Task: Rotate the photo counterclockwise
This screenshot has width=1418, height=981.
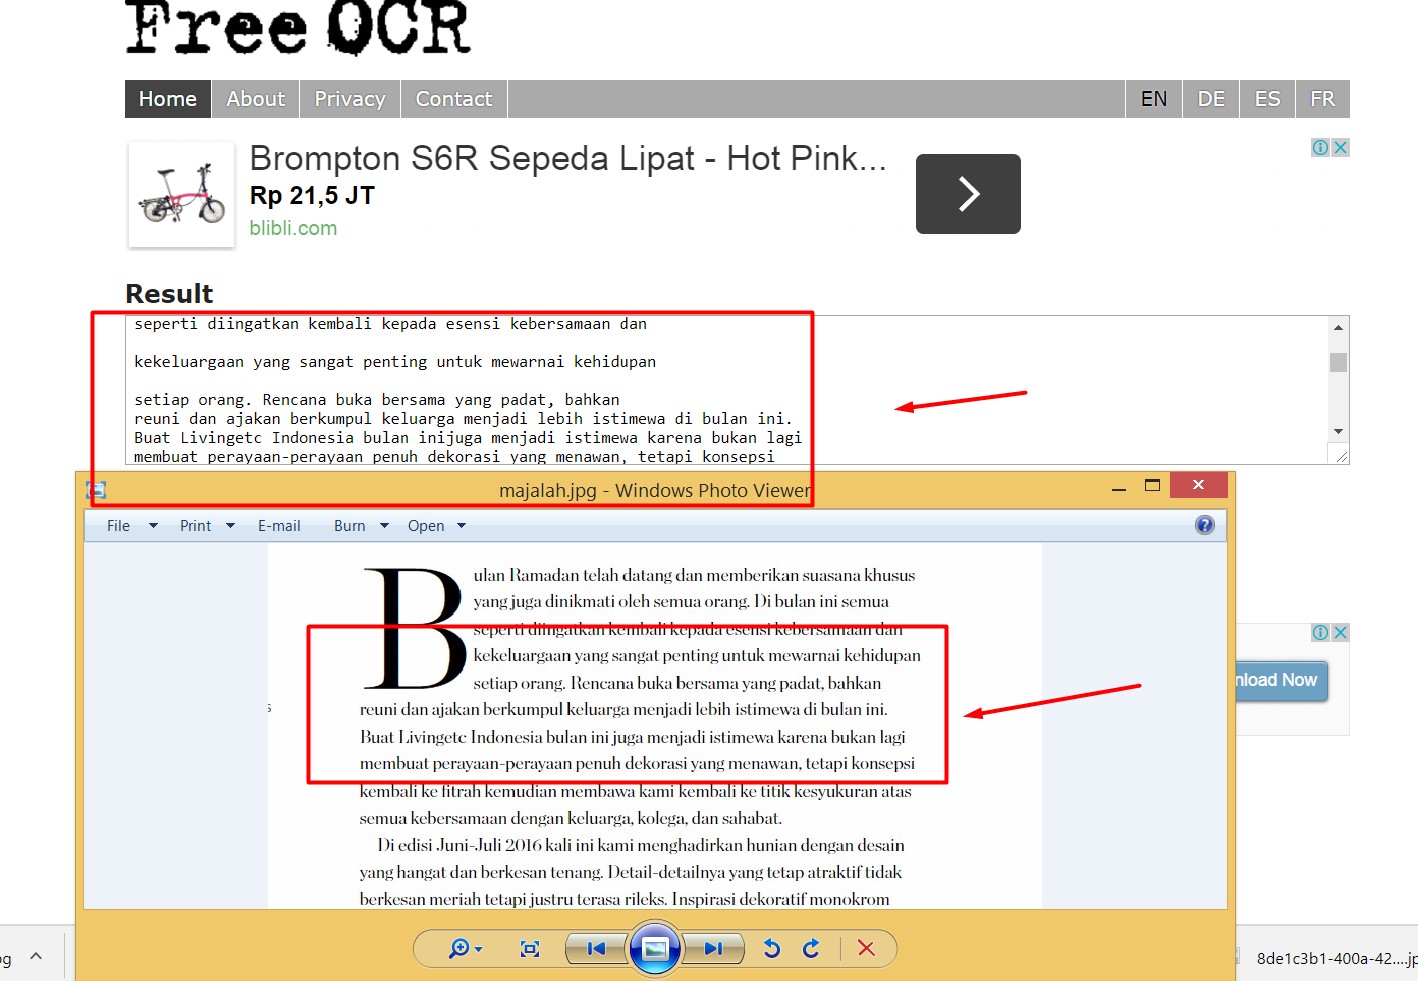Action: click(771, 948)
